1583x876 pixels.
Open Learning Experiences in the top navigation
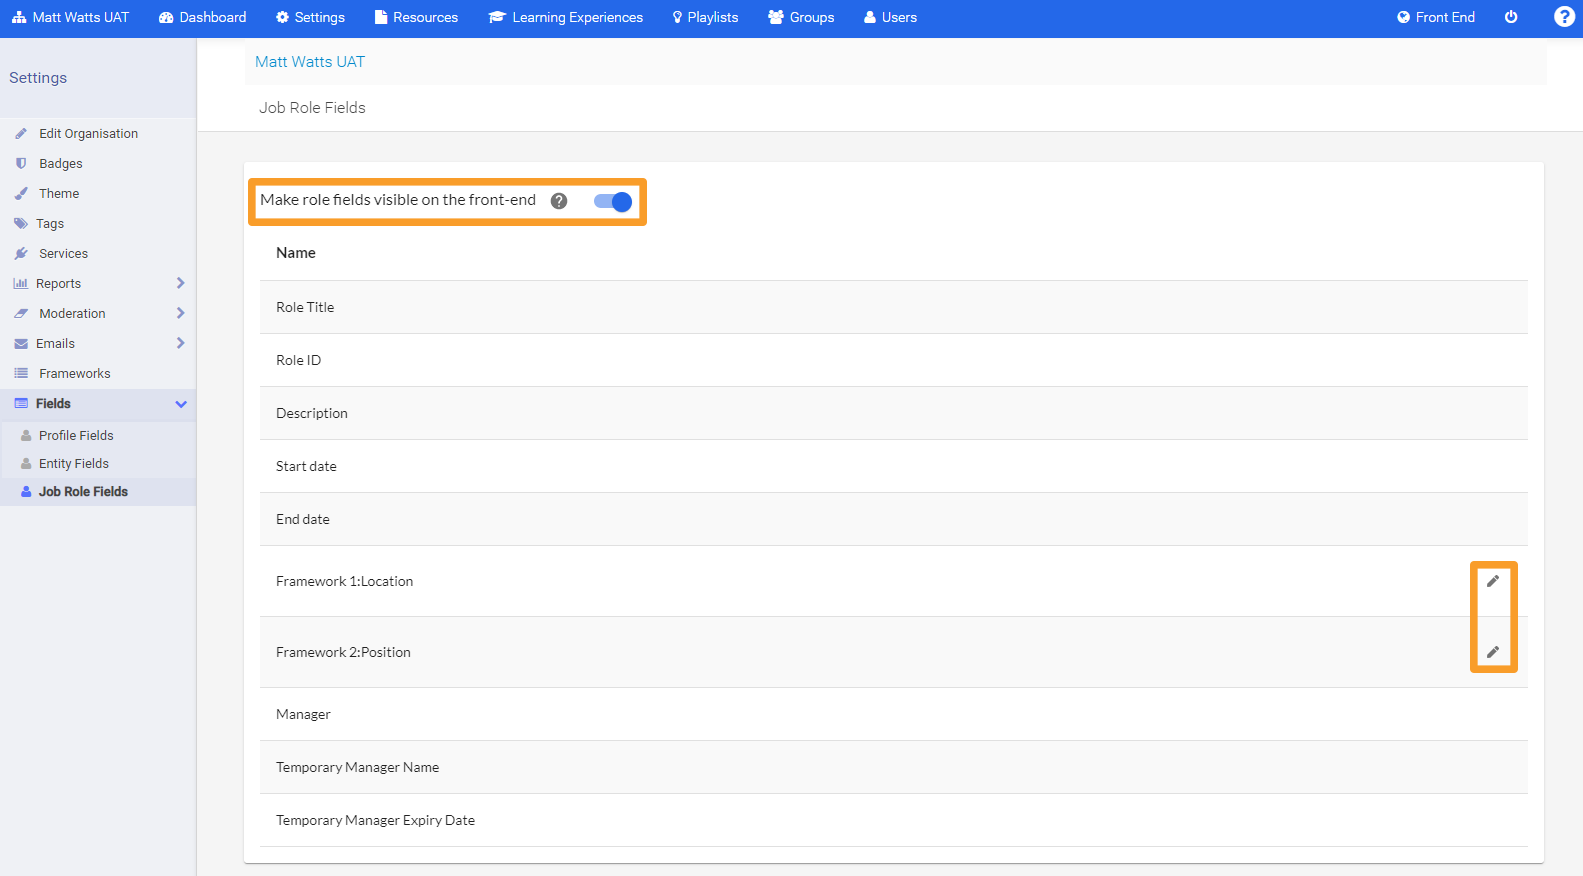pyautogui.click(x=566, y=17)
